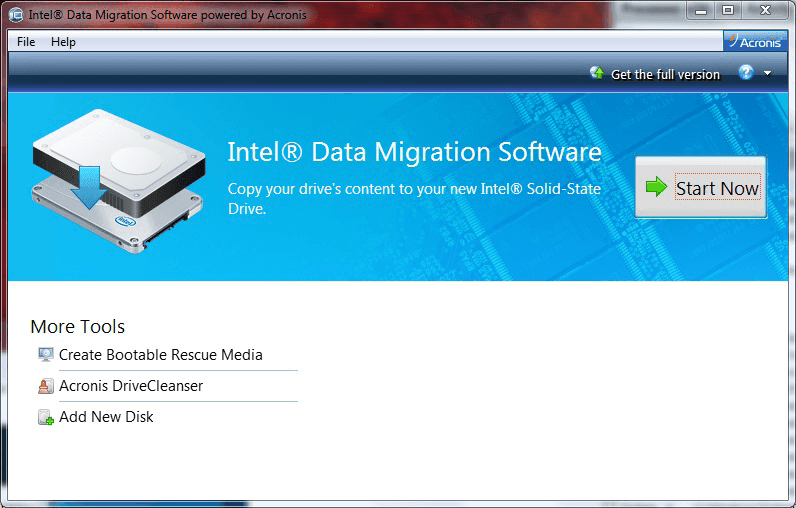
Task: Click the green upgrade arrow icon
Action: pyautogui.click(x=597, y=74)
